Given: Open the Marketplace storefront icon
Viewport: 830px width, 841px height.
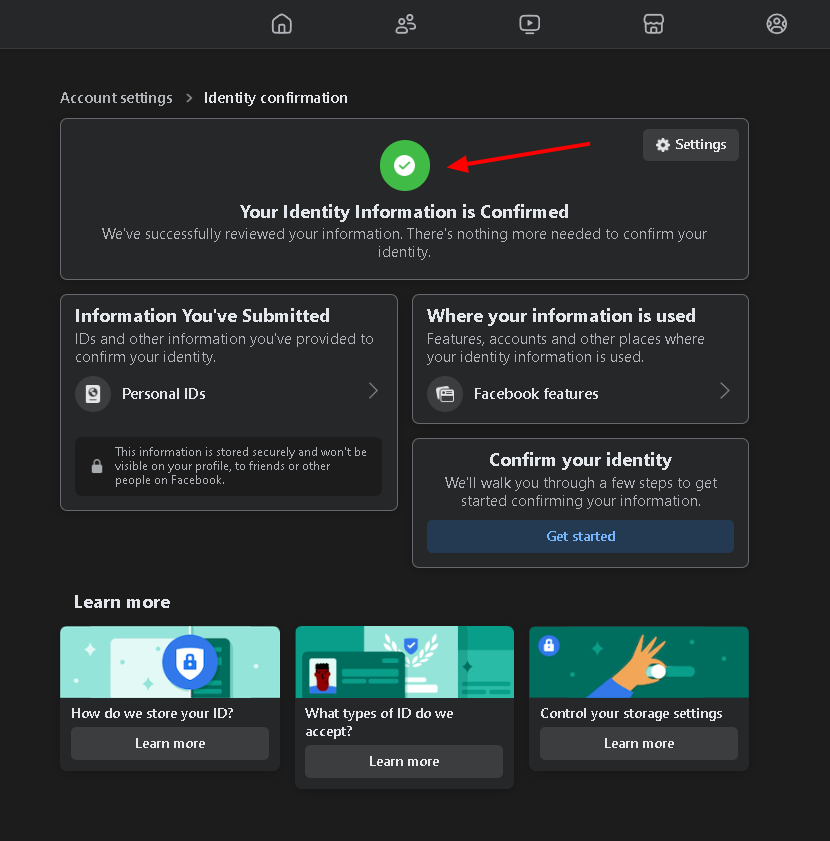Looking at the screenshot, I should [653, 24].
